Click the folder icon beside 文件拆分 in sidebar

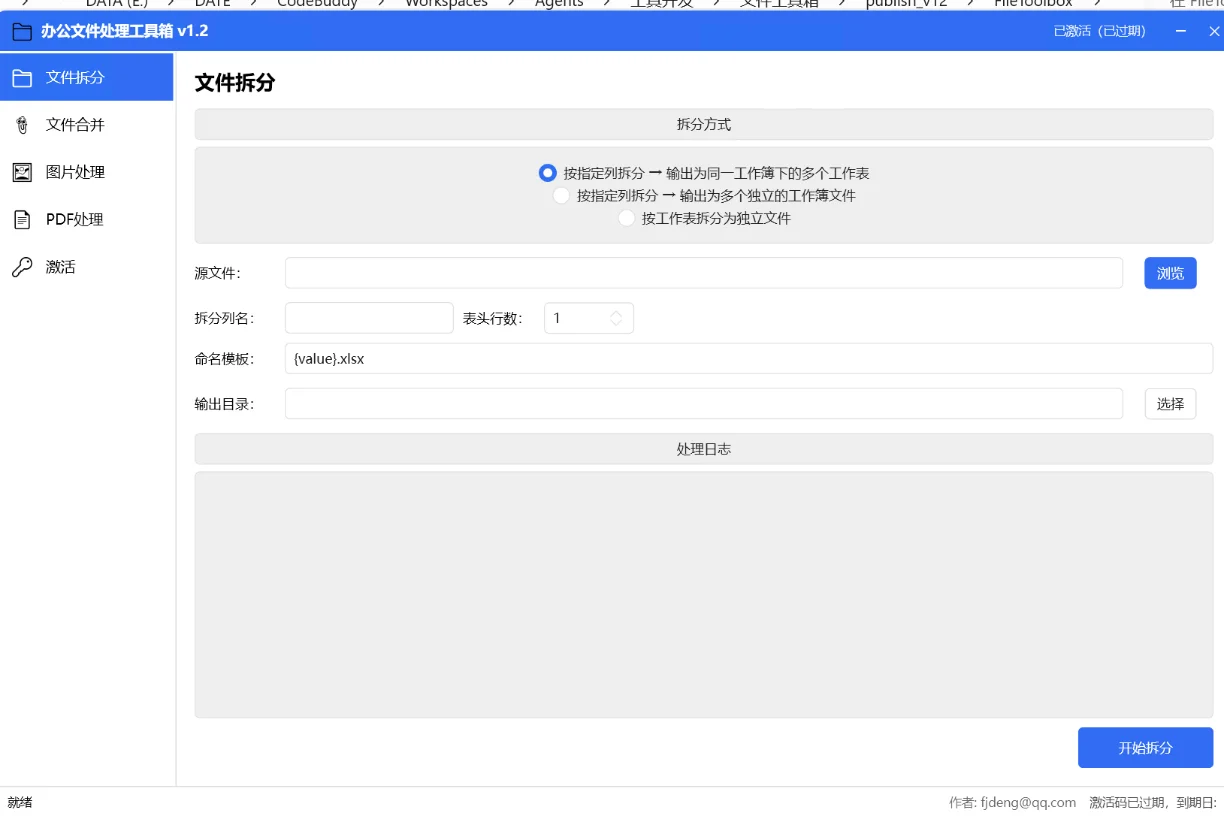tap(22, 77)
